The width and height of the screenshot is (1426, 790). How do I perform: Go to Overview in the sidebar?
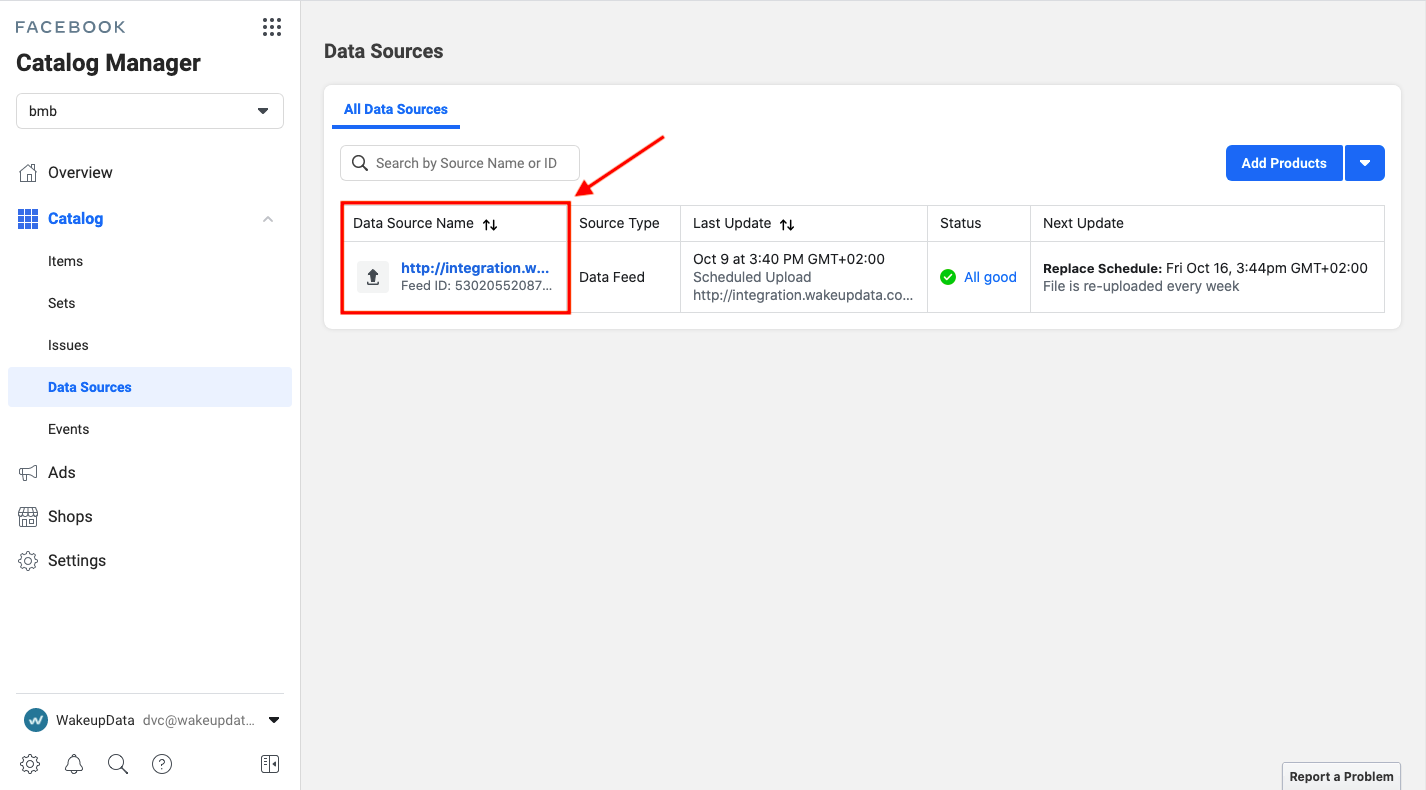click(80, 172)
